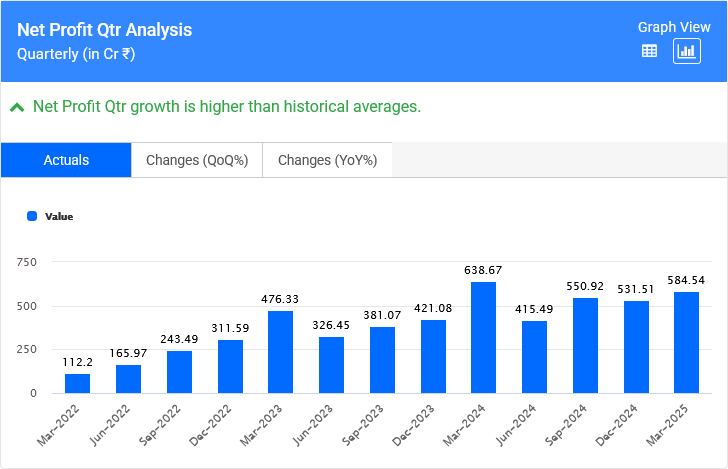Select the graph view bar-chart icon
This screenshot has height=469, width=728.
pos(687,51)
